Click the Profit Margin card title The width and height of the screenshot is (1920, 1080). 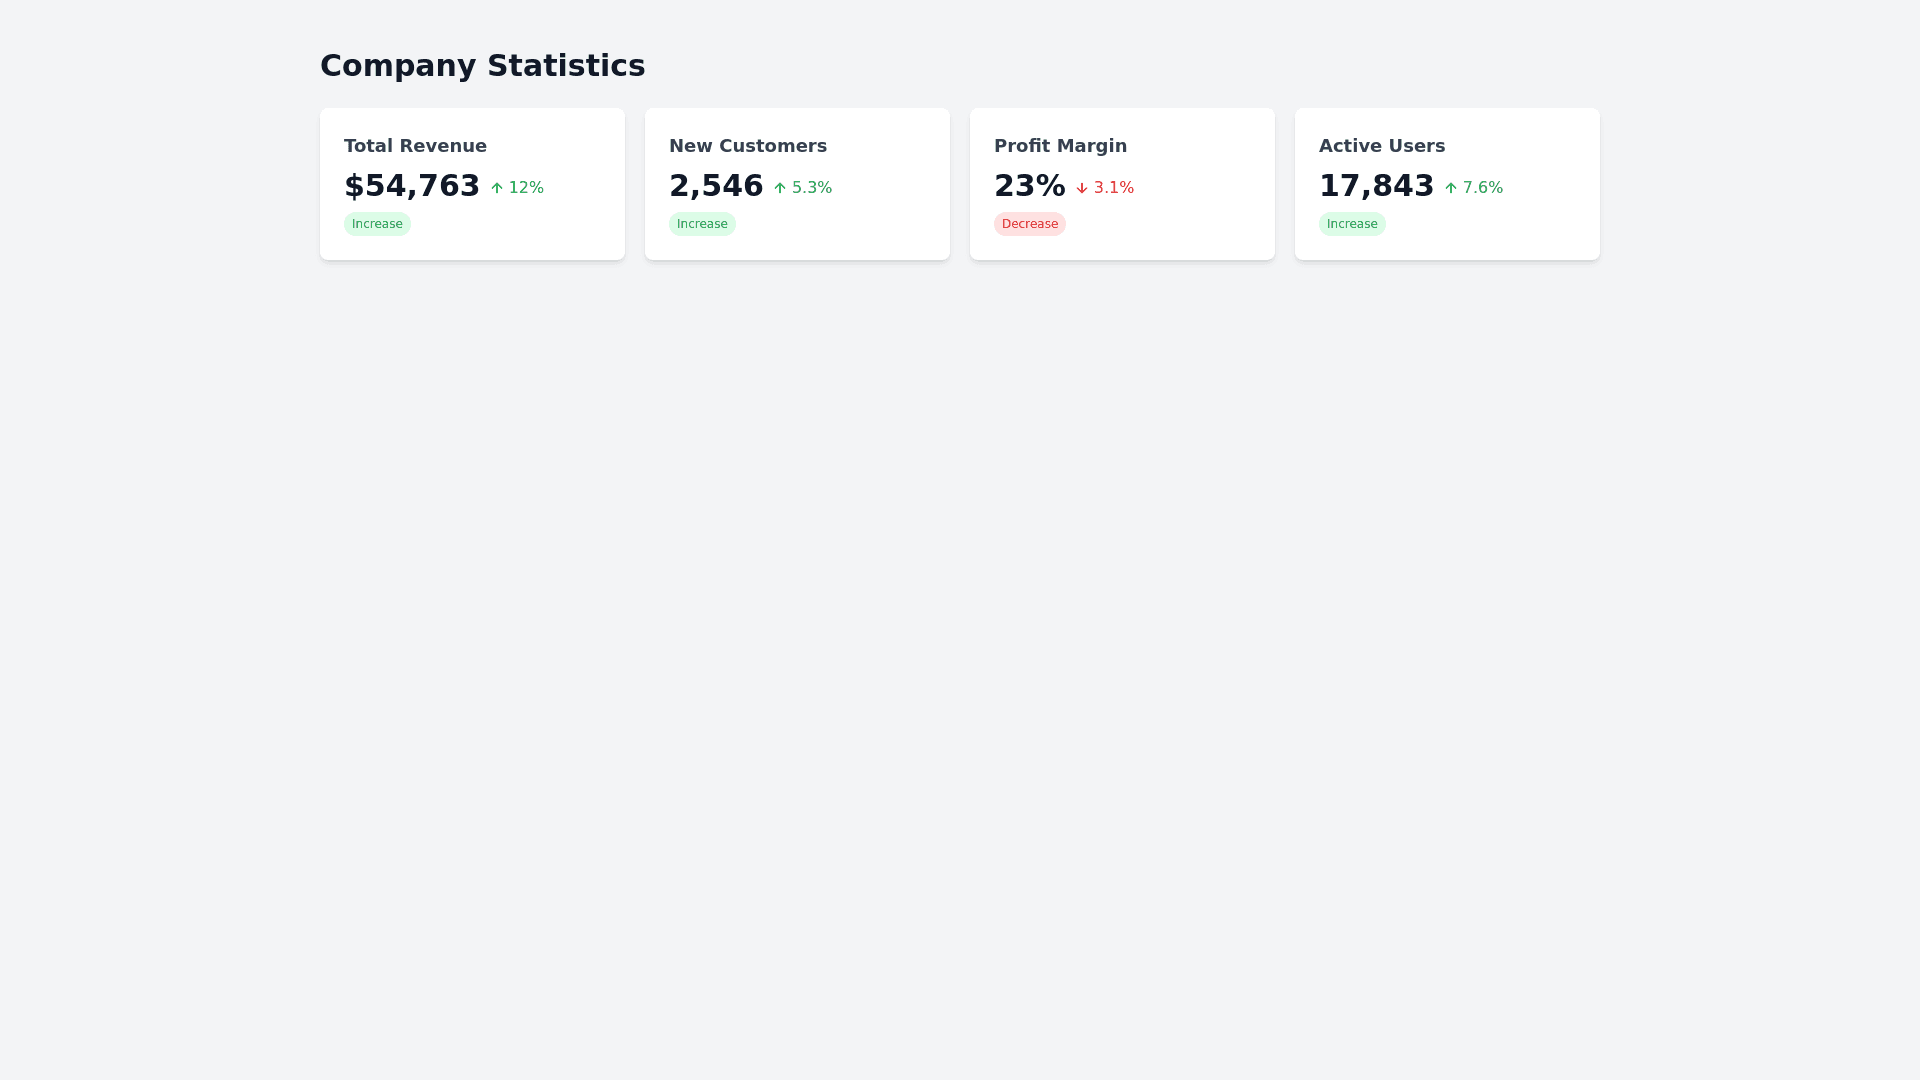click(1060, 146)
